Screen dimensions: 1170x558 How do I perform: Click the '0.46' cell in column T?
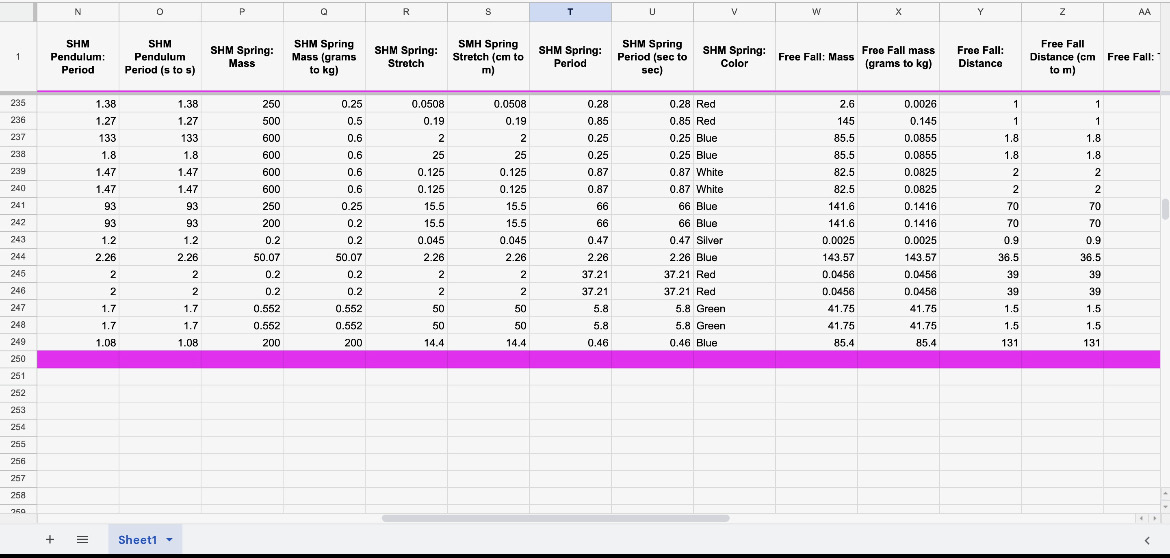[571, 342]
